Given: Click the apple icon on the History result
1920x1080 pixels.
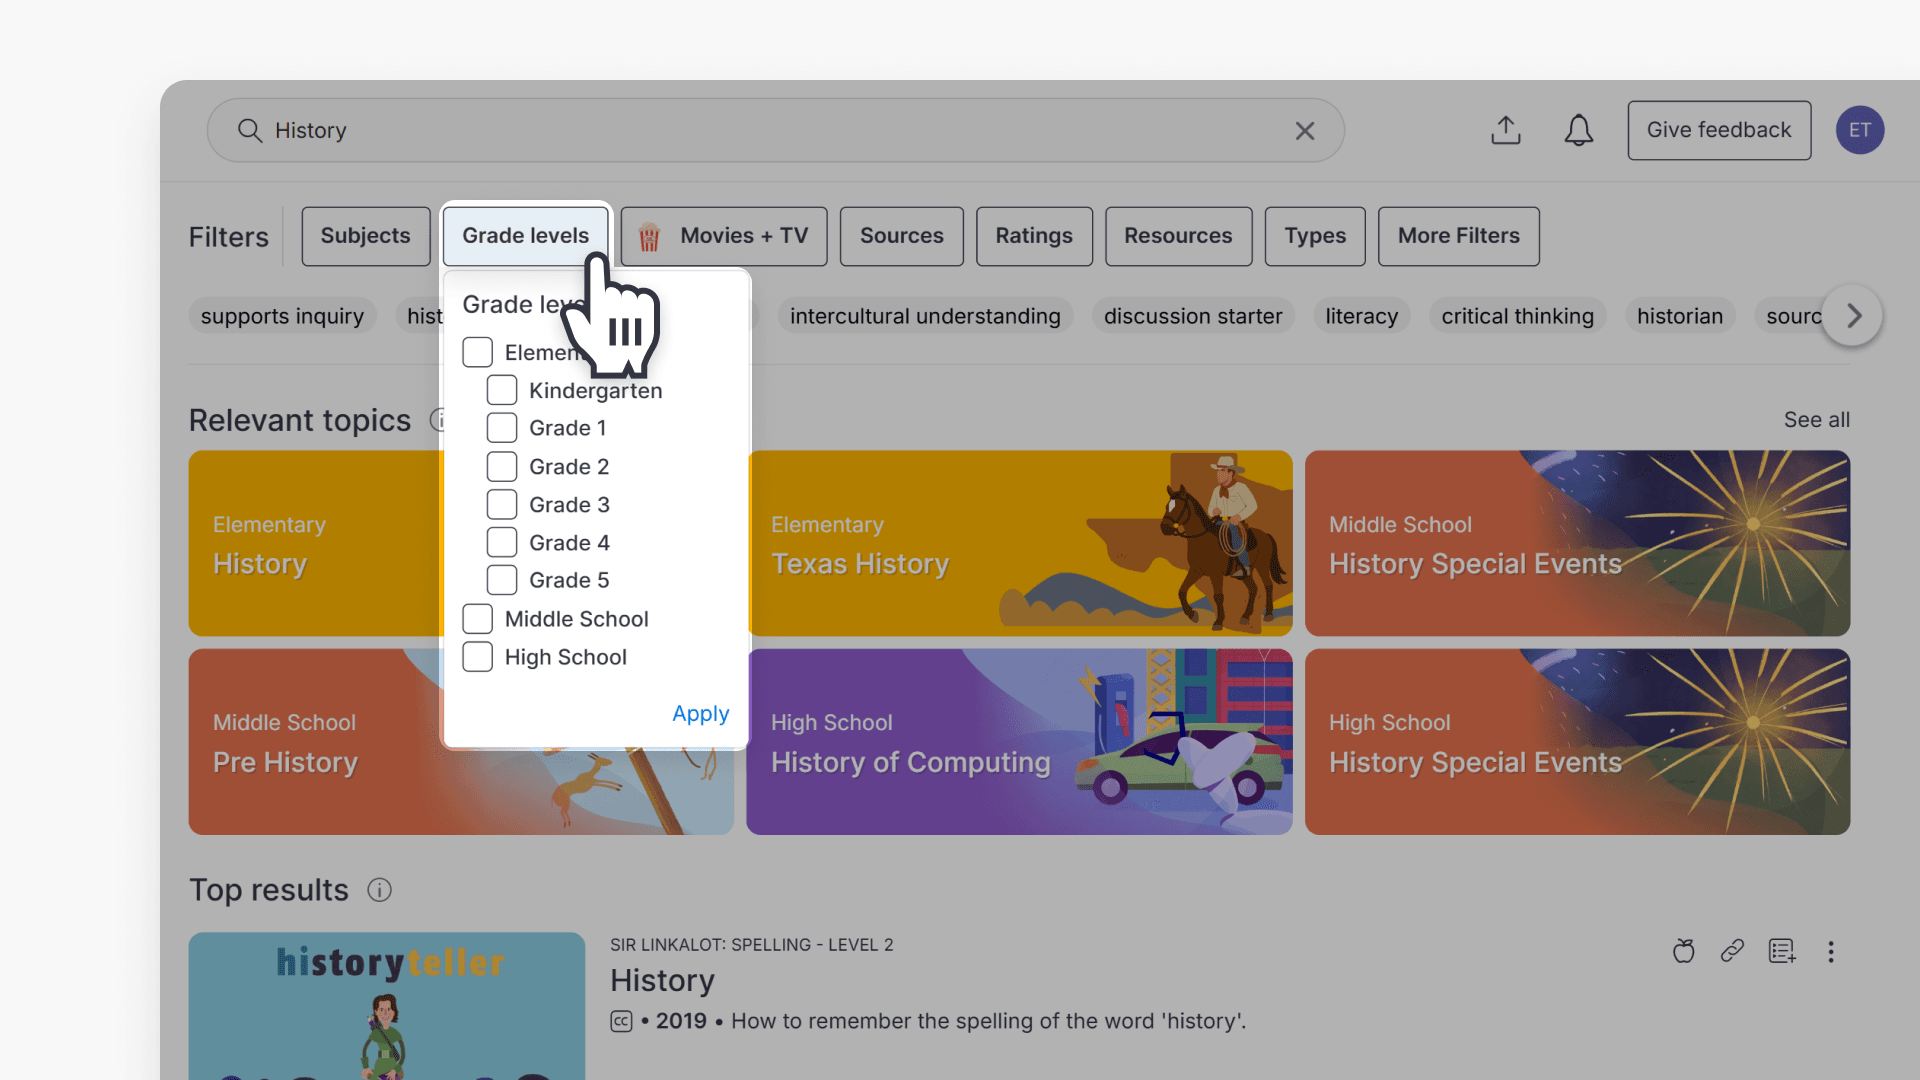Looking at the screenshot, I should click(1683, 951).
